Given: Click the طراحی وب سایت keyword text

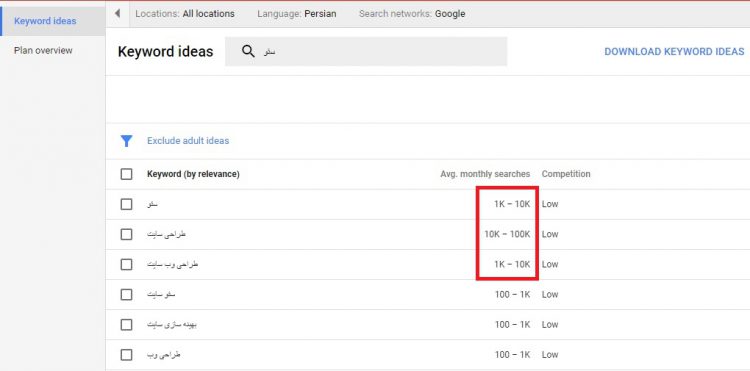Looking at the screenshot, I should pos(173,264).
